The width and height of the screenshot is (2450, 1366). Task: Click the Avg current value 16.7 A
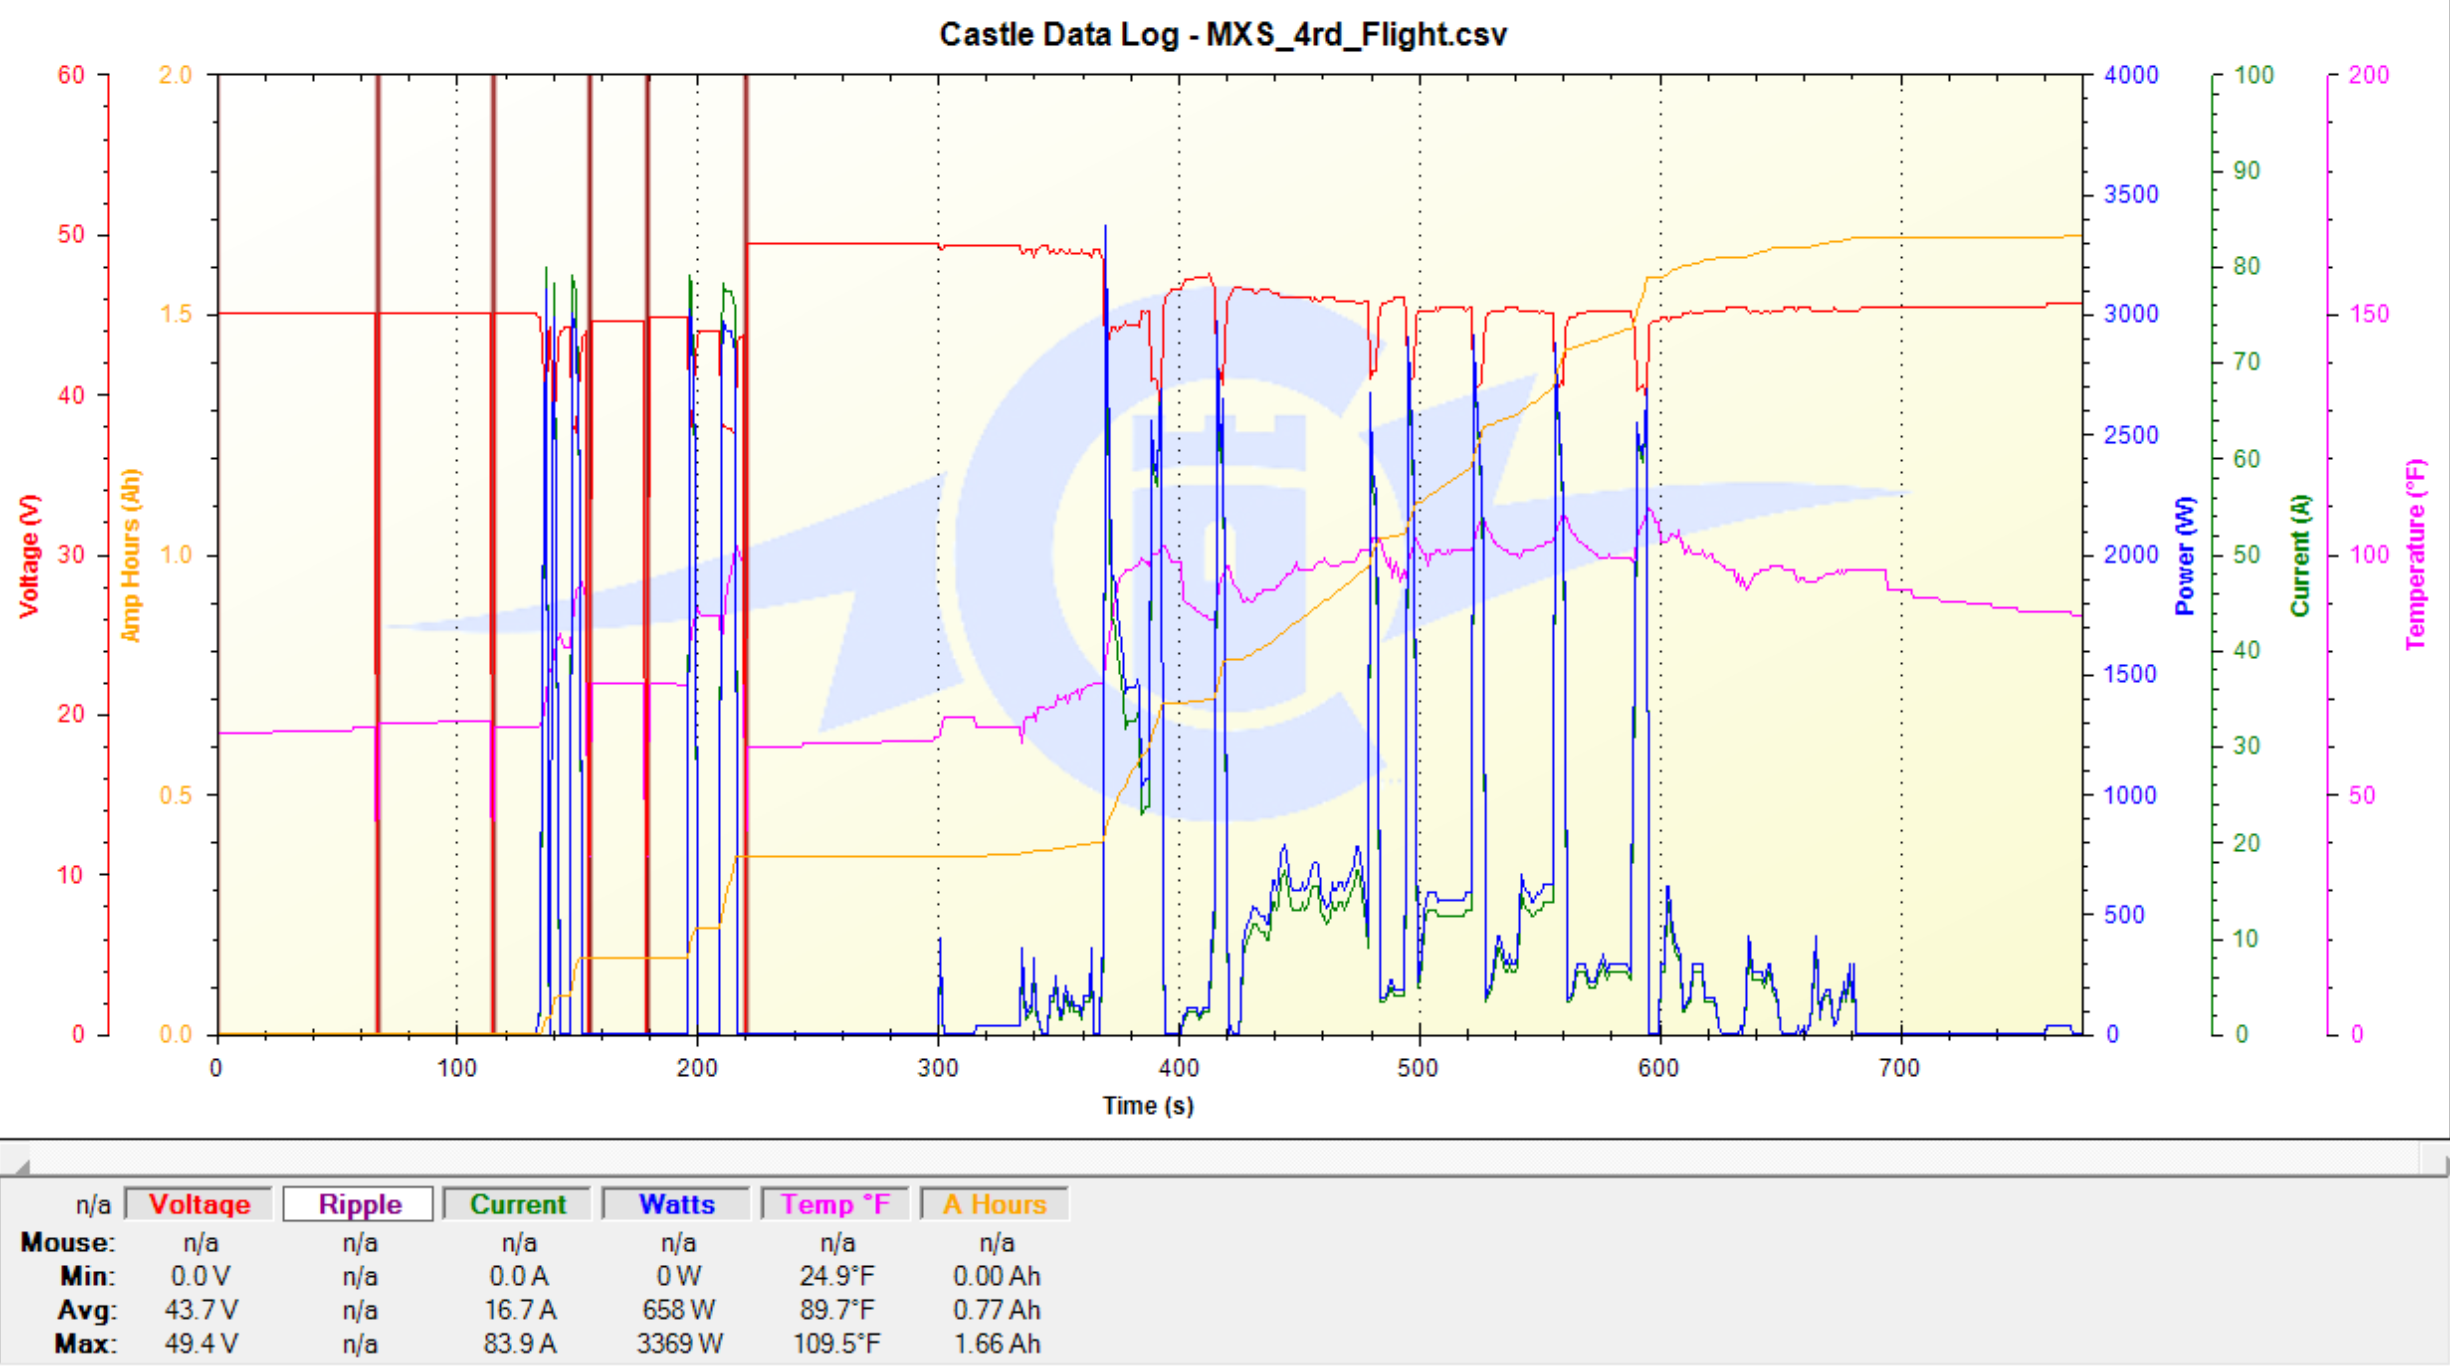(x=519, y=1310)
